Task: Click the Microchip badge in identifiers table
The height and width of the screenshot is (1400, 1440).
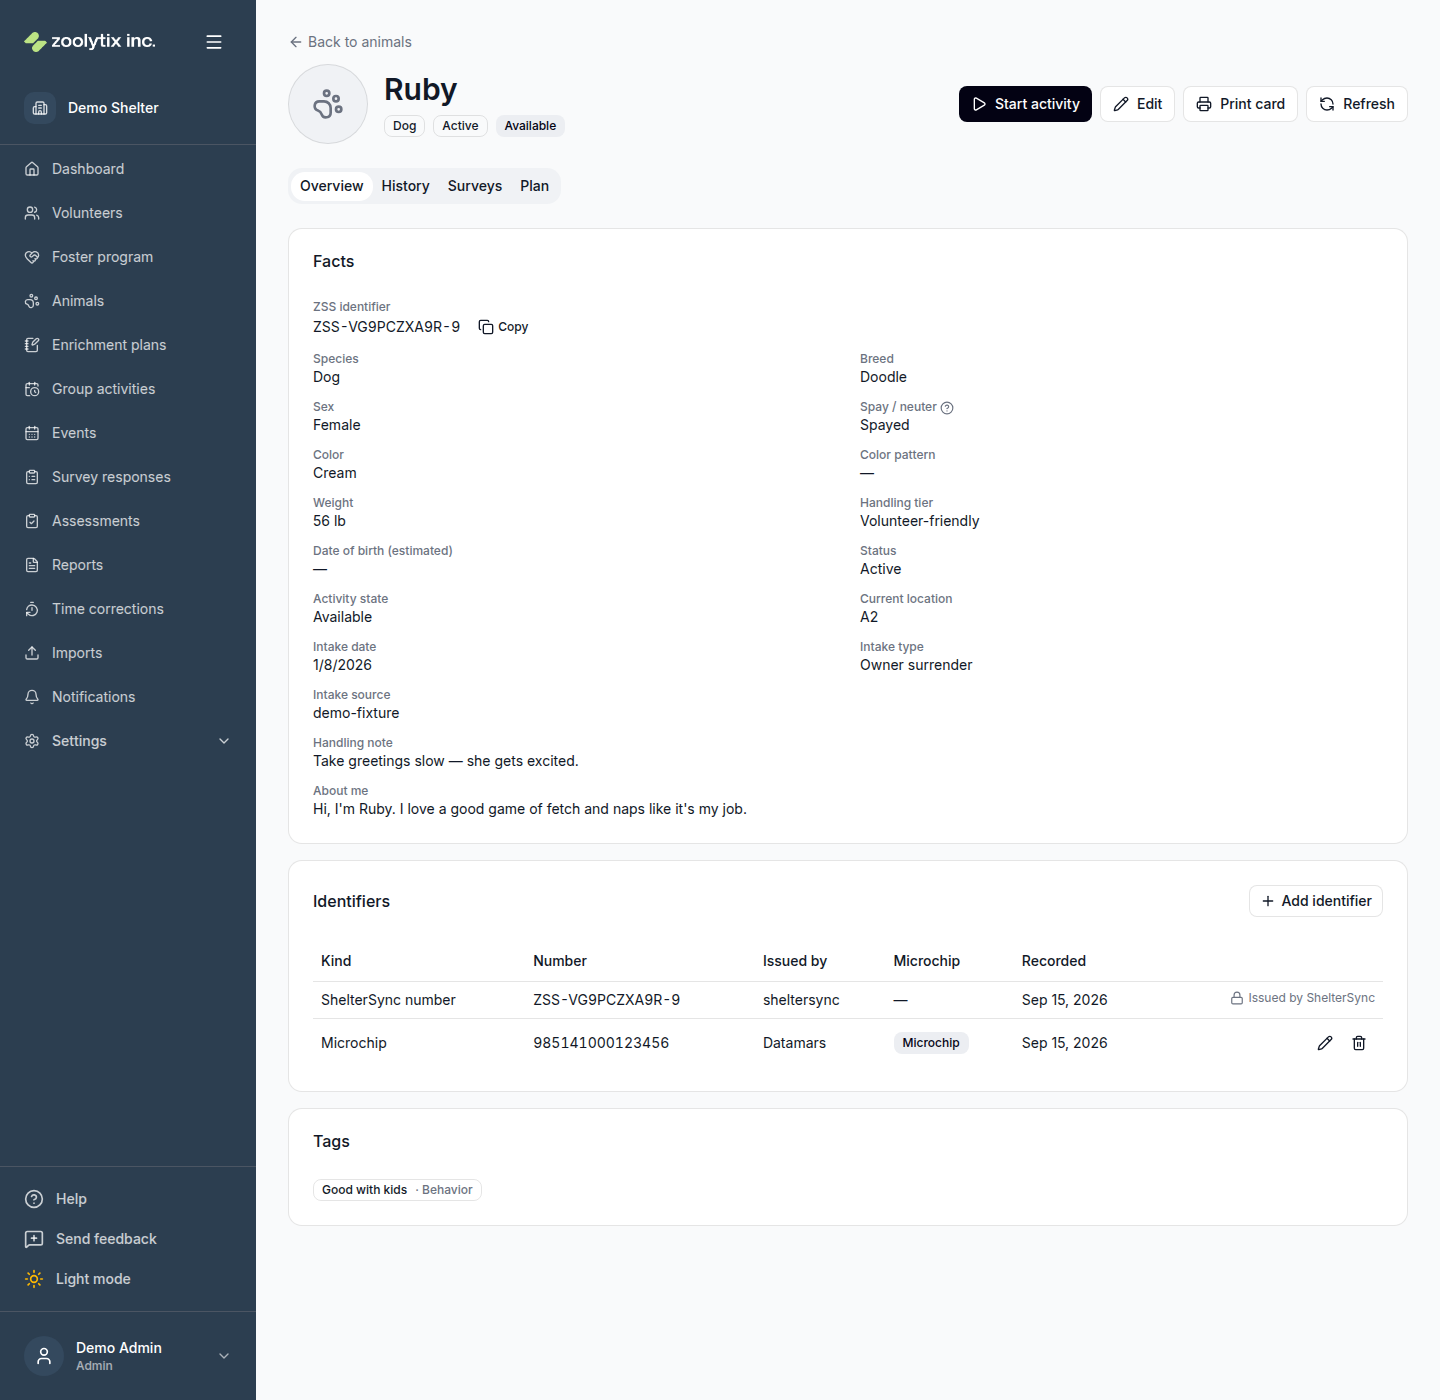Action: [931, 1043]
